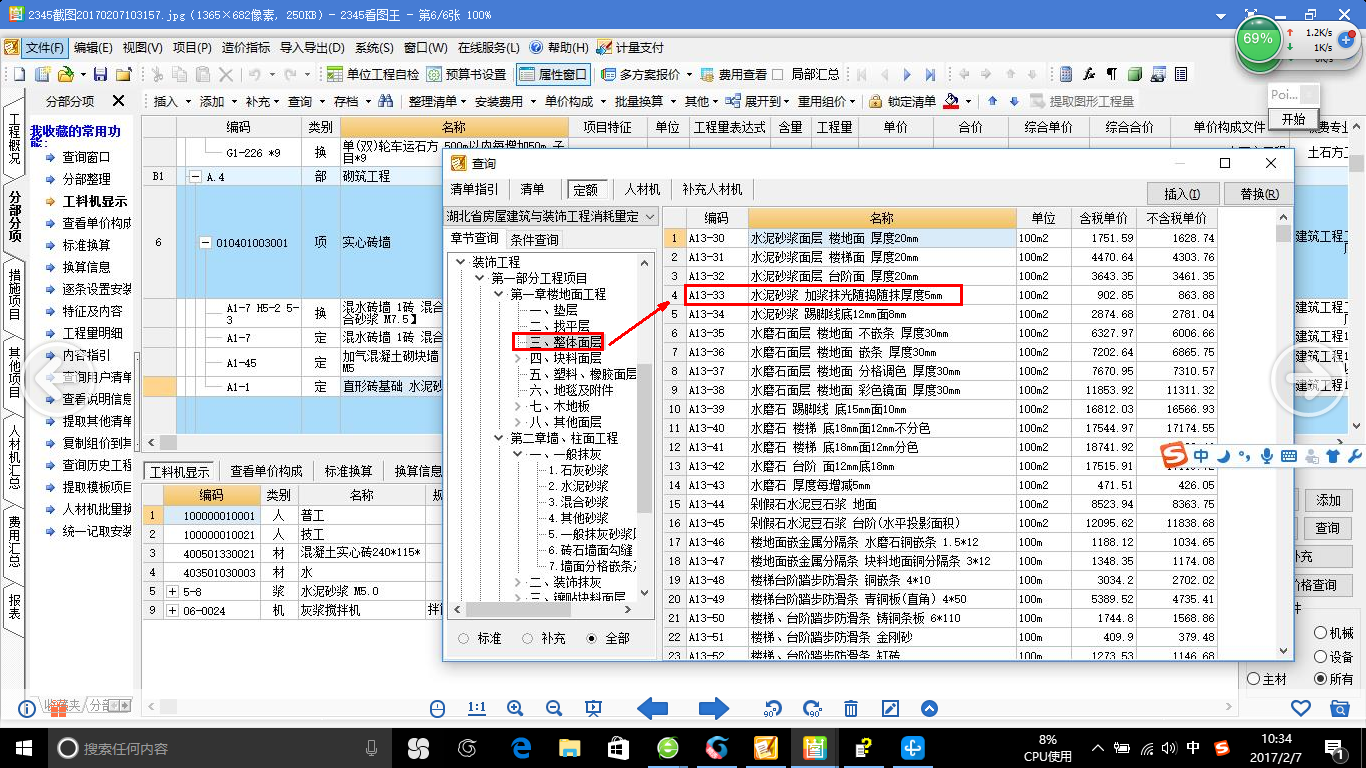The image size is (1366, 768).
Task: Collapse the A.4 砌筑工程 row
Action: (x=195, y=176)
